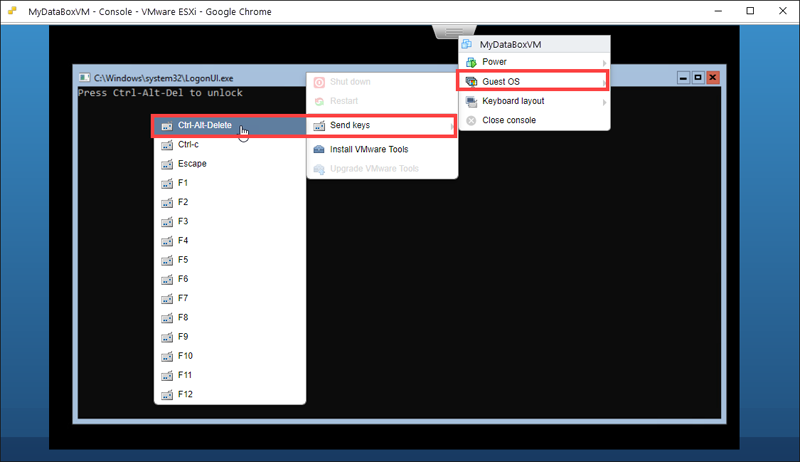
Task: Send the F11 key
Action: point(230,375)
